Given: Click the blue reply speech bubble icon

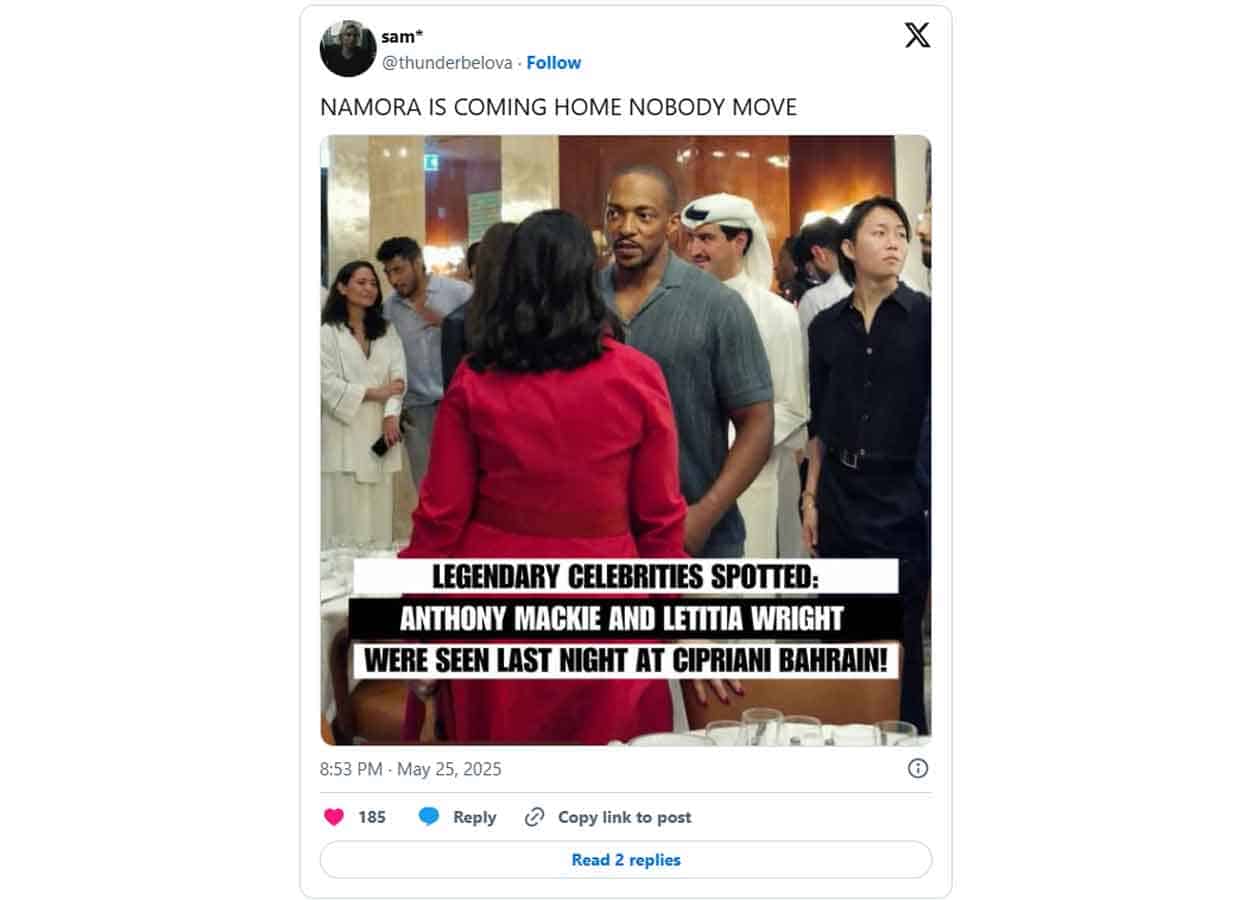Looking at the screenshot, I should click(429, 817).
